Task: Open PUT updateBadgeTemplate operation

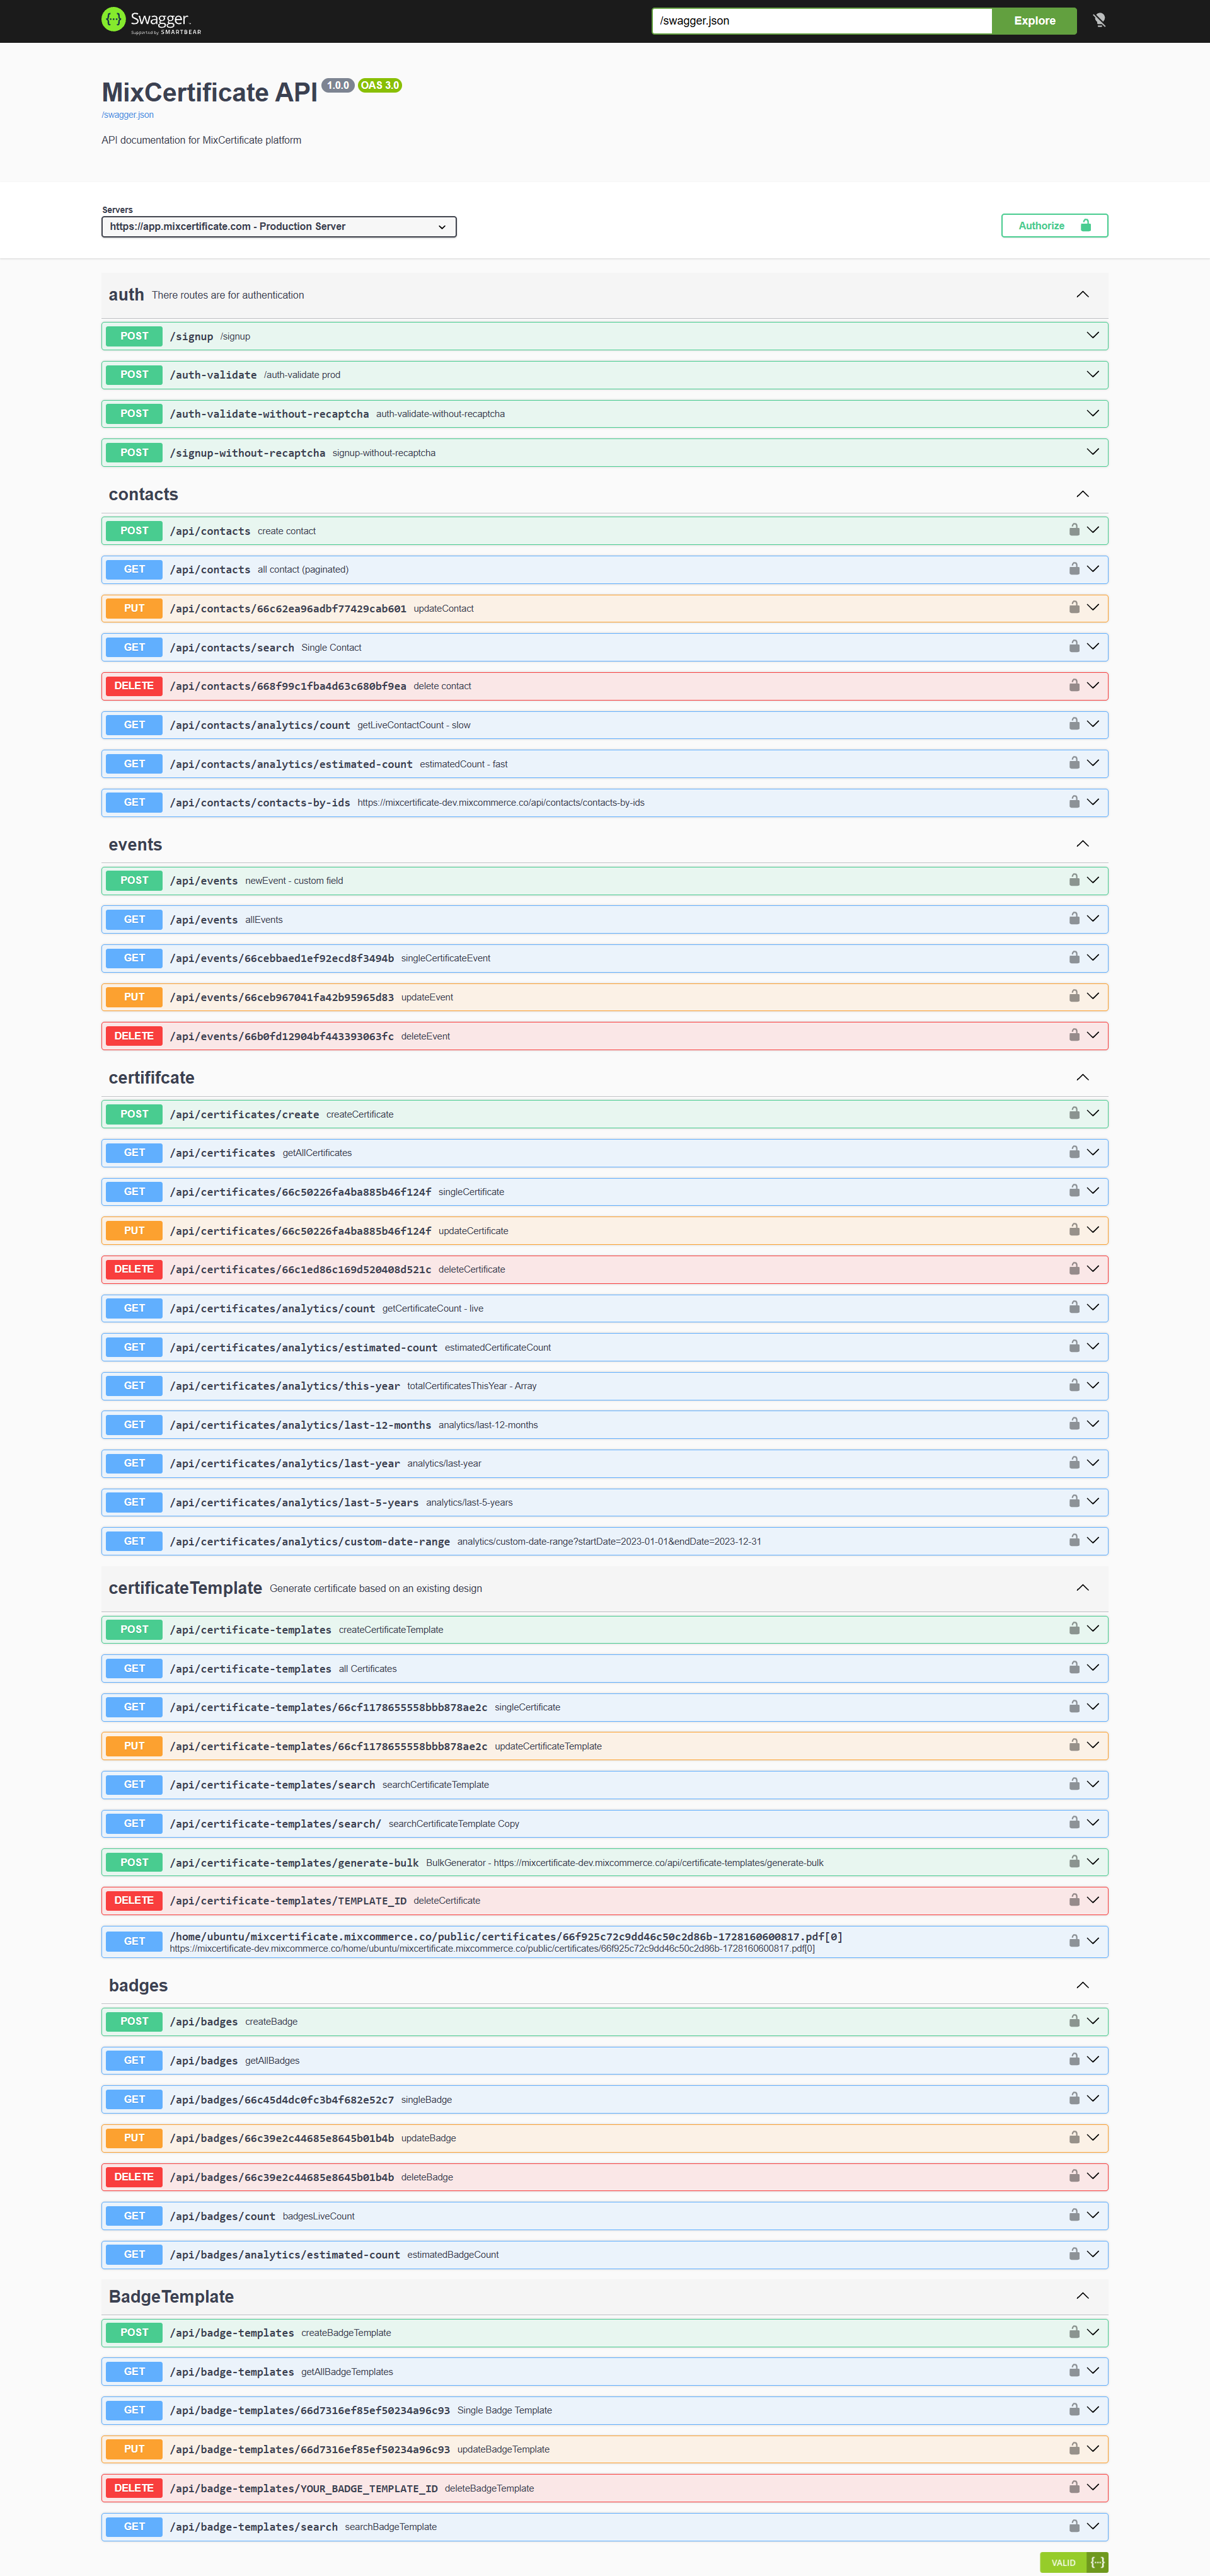Action: [604, 2449]
